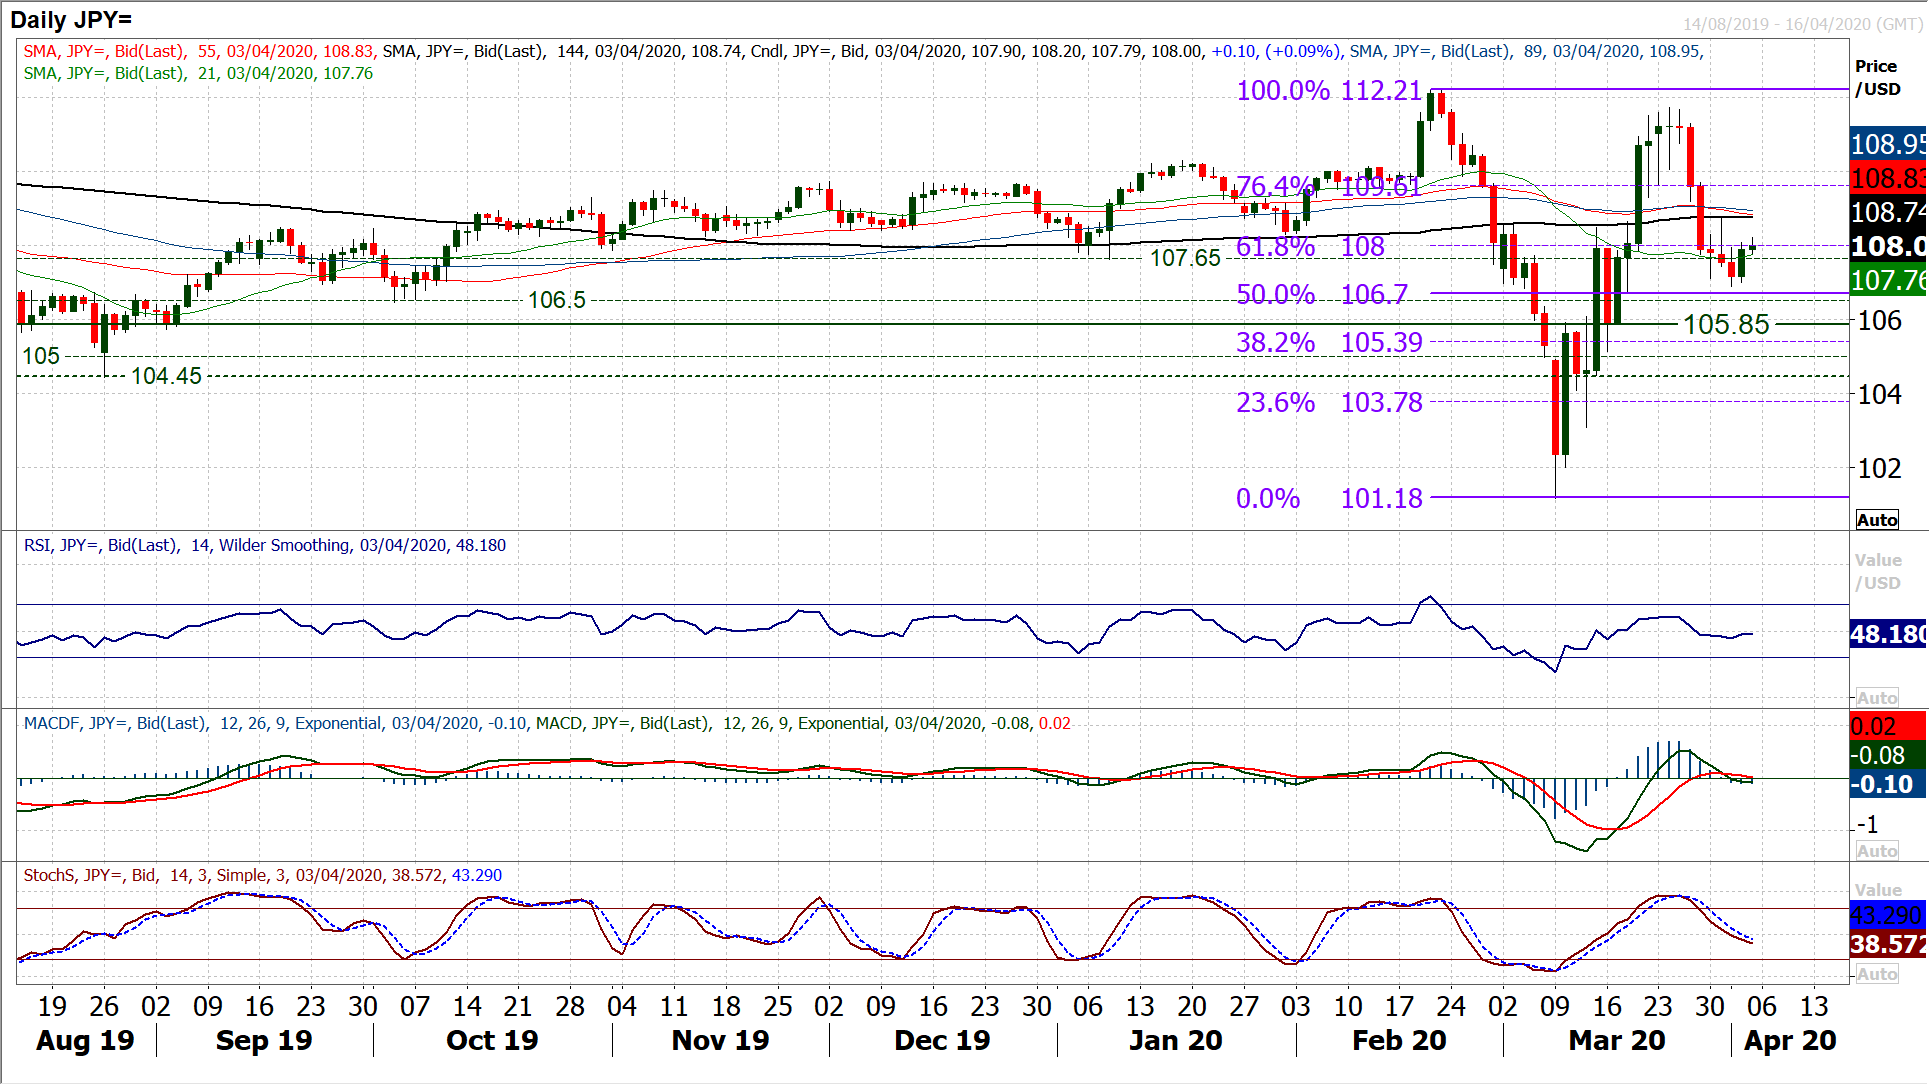Click the Auto label in RSI panel
The height and width of the screenshot is (1085, 1929).
[x=1877, y=698]
